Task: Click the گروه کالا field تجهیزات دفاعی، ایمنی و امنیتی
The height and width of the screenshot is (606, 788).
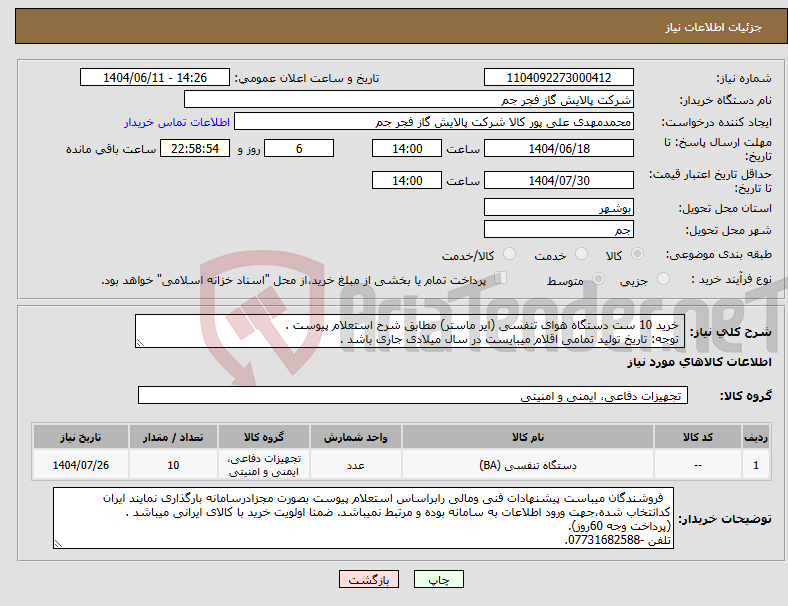Action: coord(413,395)
